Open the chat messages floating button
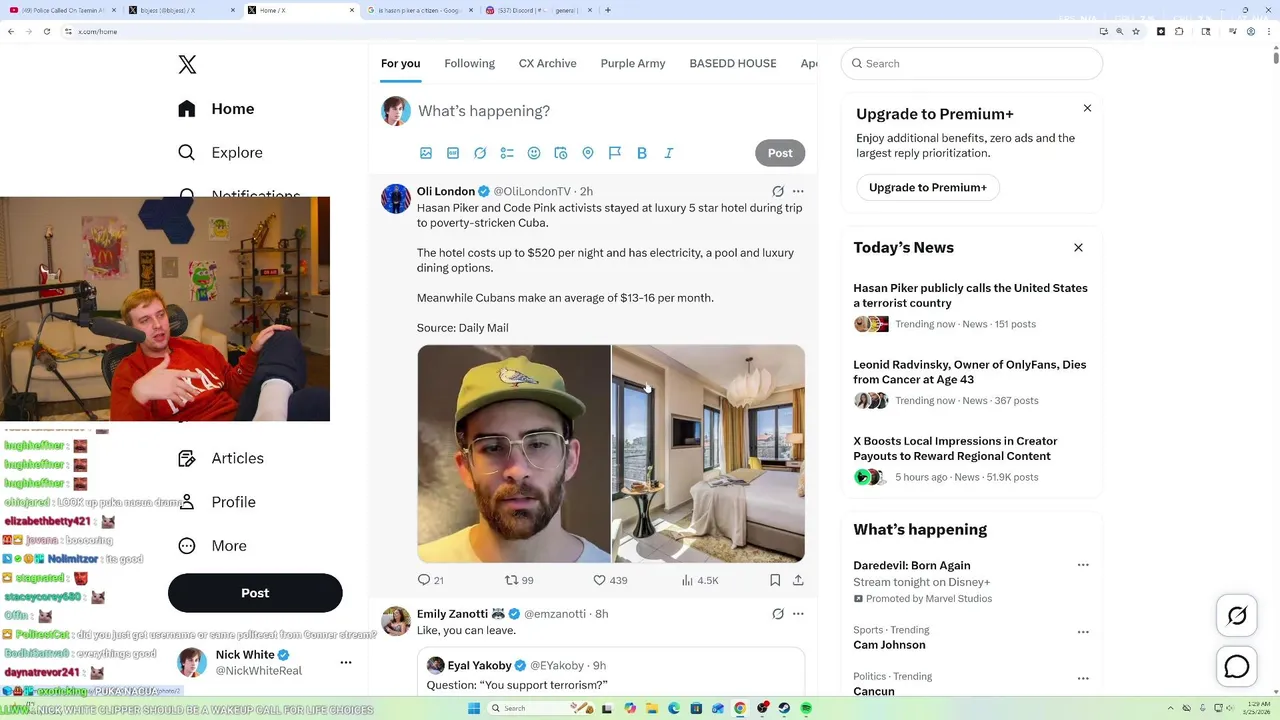 coord(1237,667)
